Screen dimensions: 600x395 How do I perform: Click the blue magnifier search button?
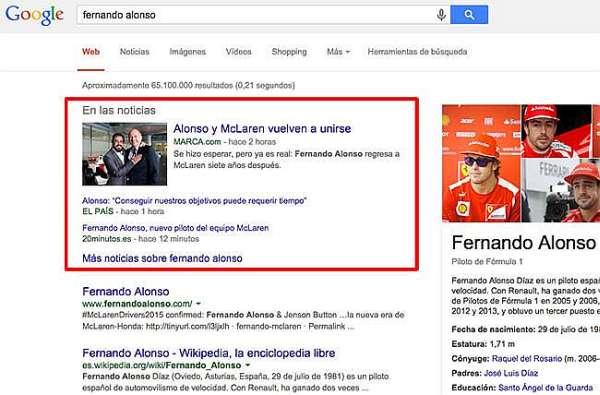[x=469, y=15]
